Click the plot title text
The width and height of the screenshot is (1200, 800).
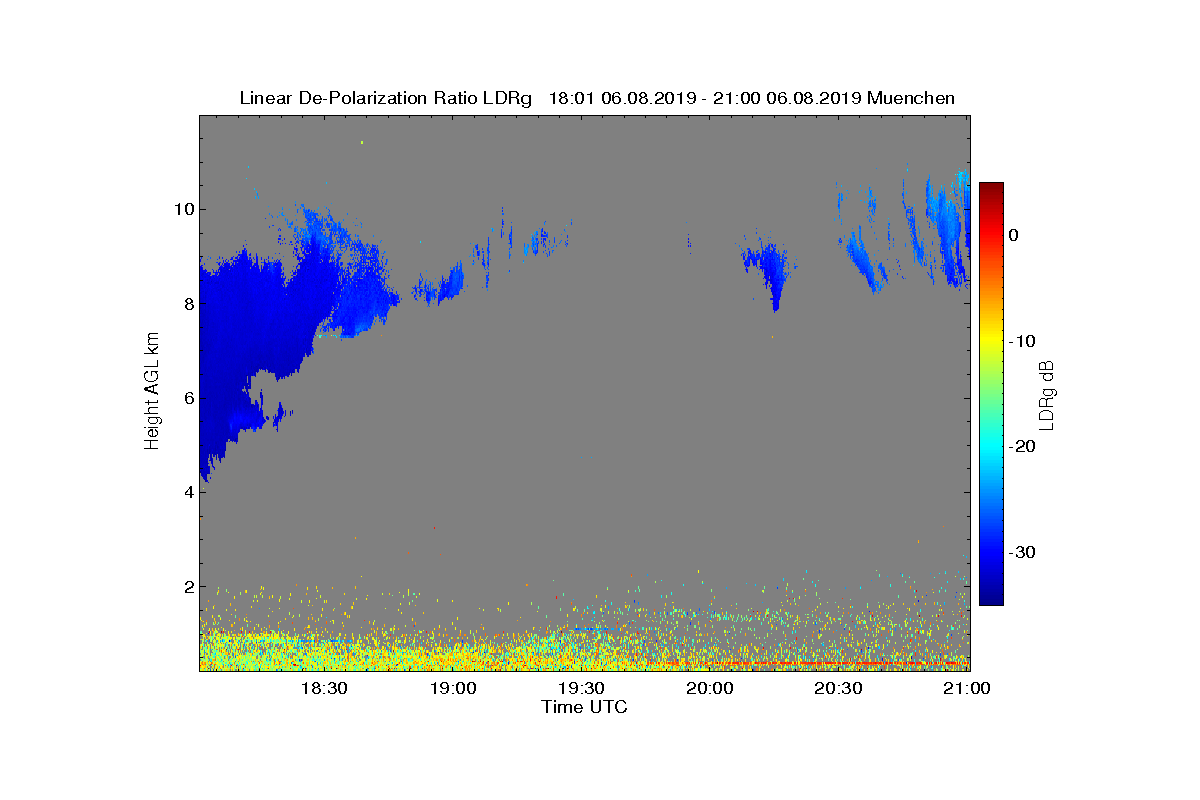click(597, 98)
